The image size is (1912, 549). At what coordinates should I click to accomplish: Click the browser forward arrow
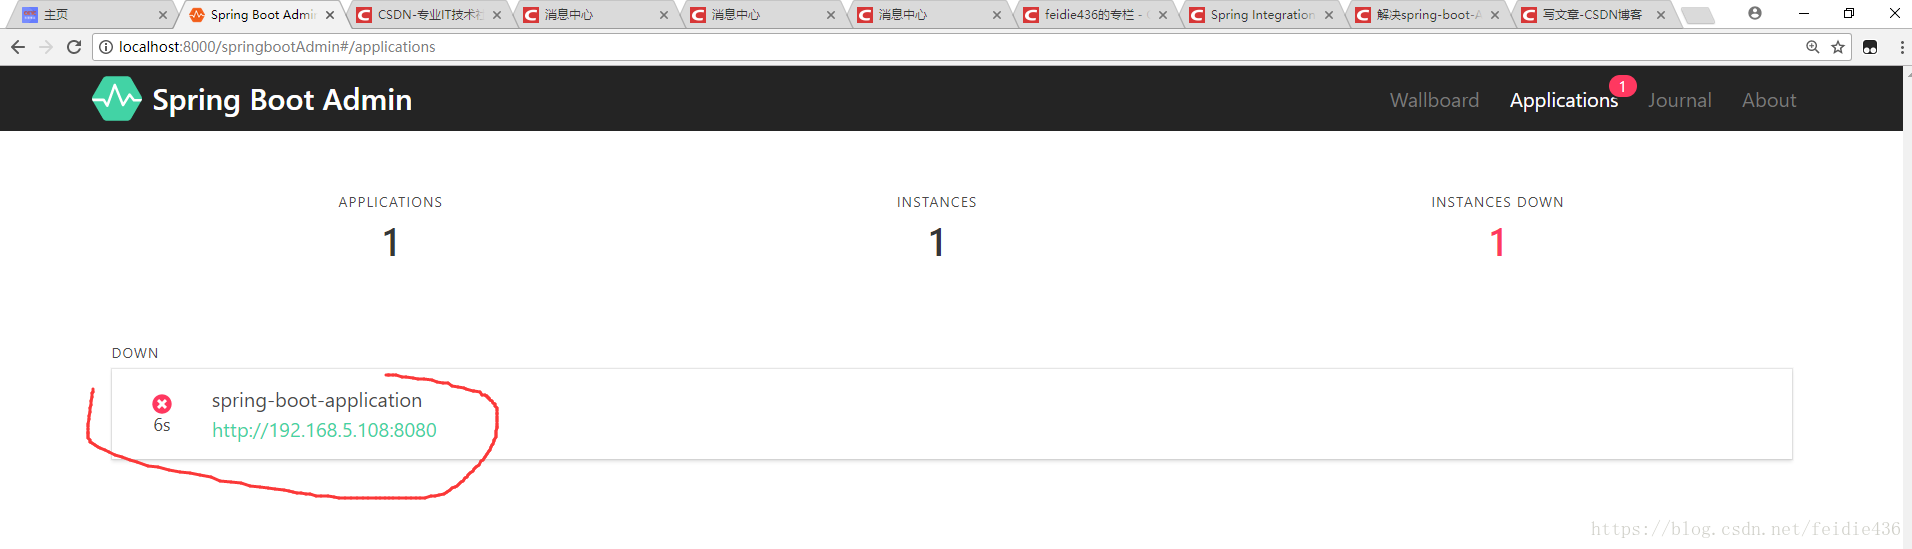pyautogui.click(x=46, y=47)
